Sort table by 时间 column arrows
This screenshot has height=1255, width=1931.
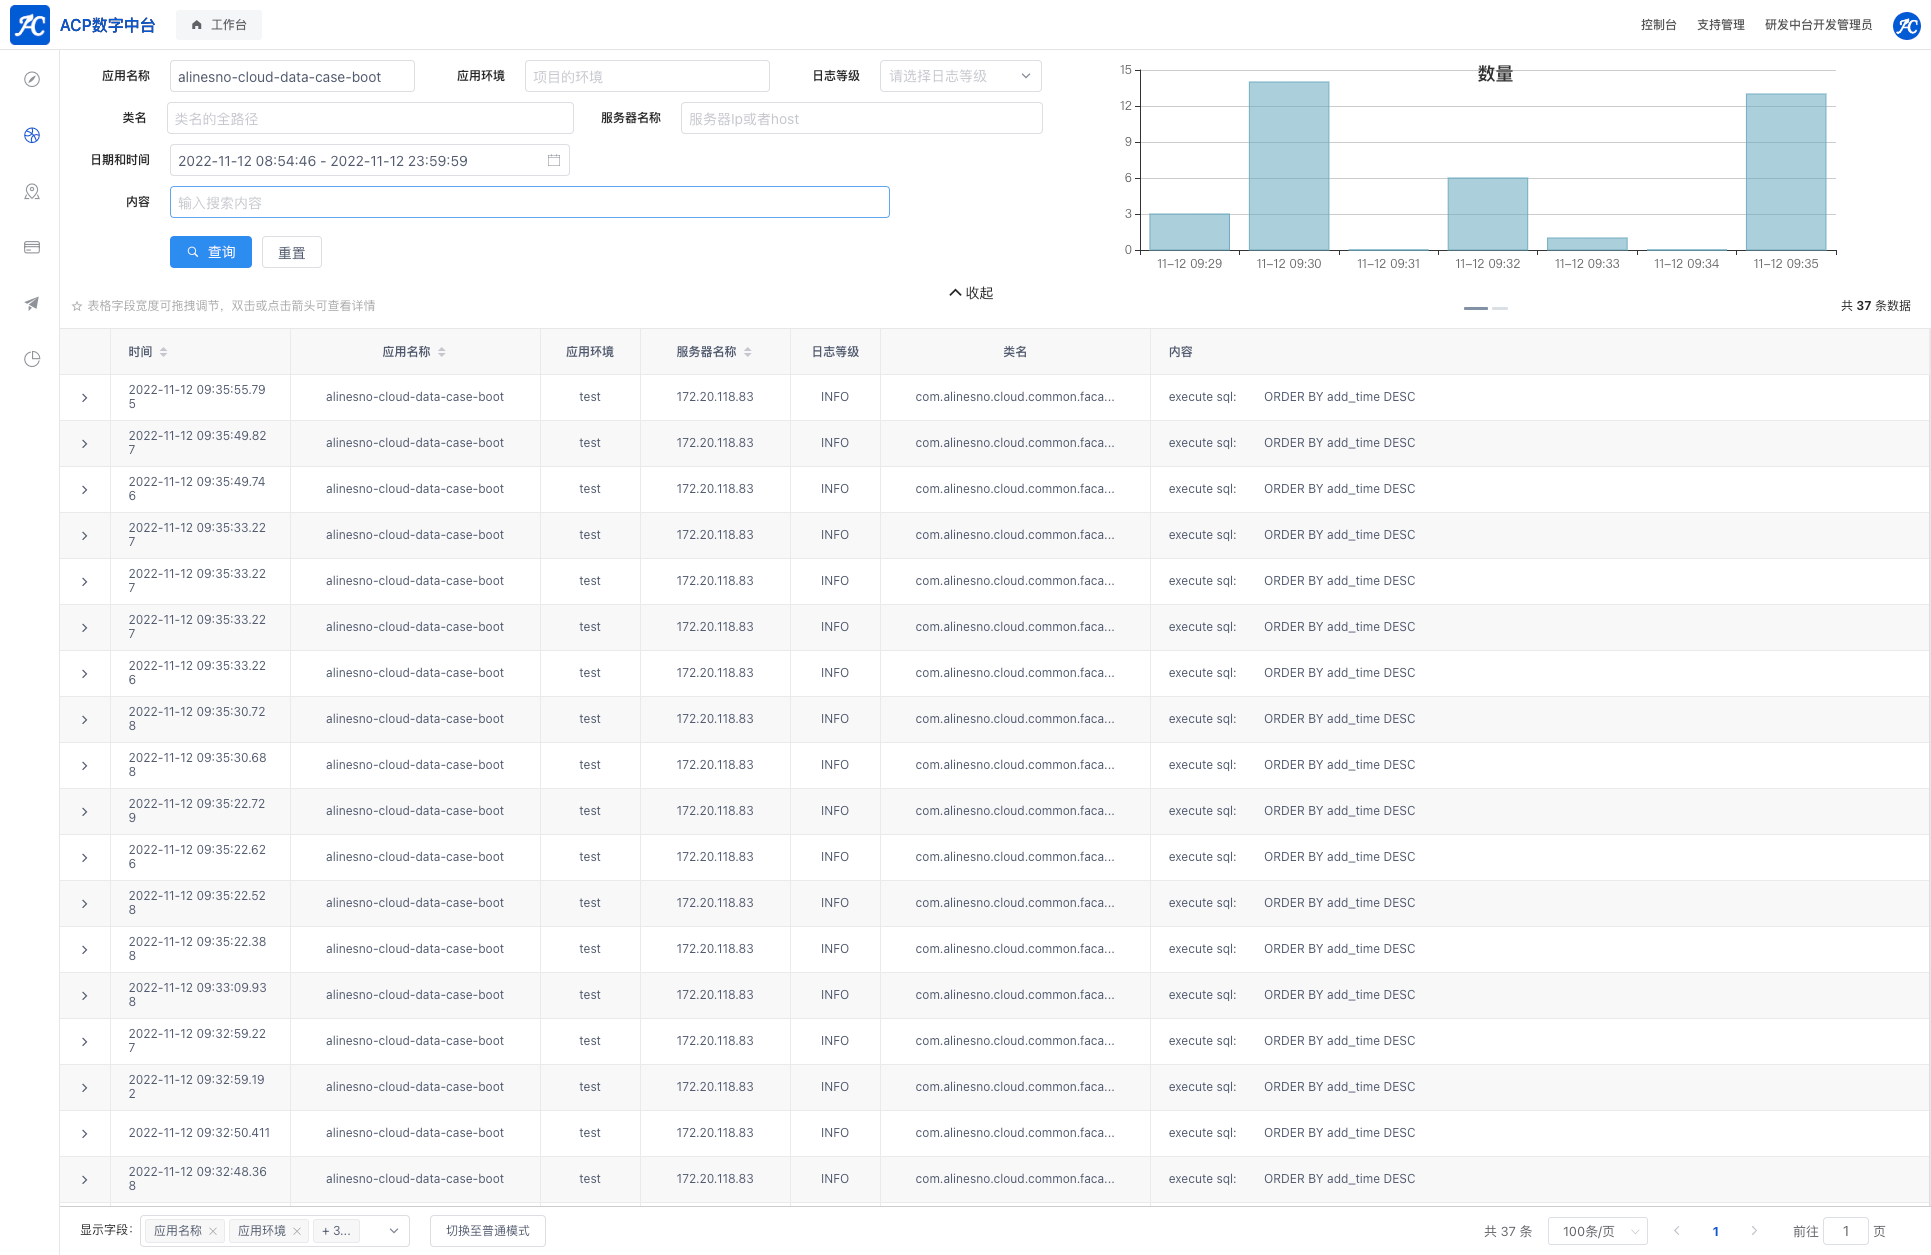tap(164, 352)
